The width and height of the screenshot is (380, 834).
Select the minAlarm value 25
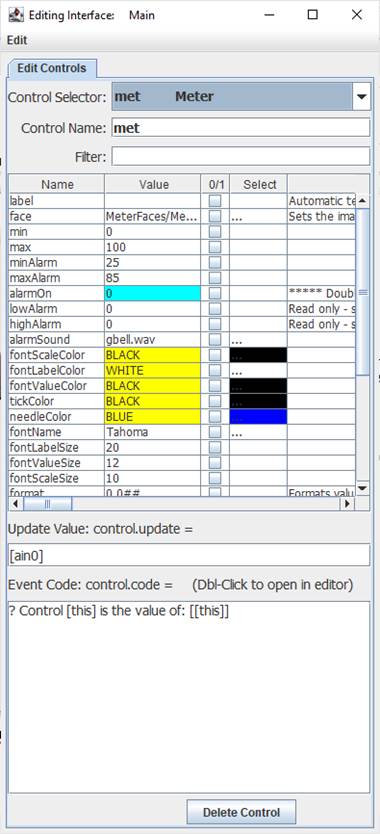153,263
